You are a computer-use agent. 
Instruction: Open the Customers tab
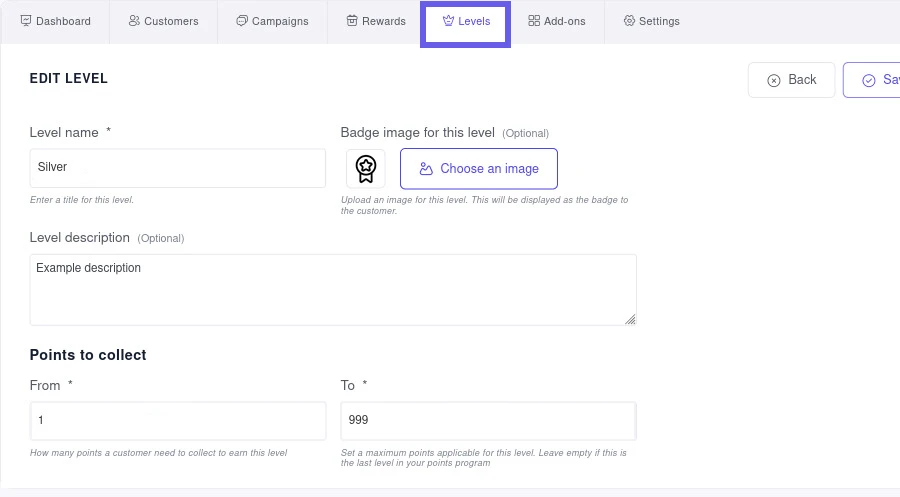point(163,21)
